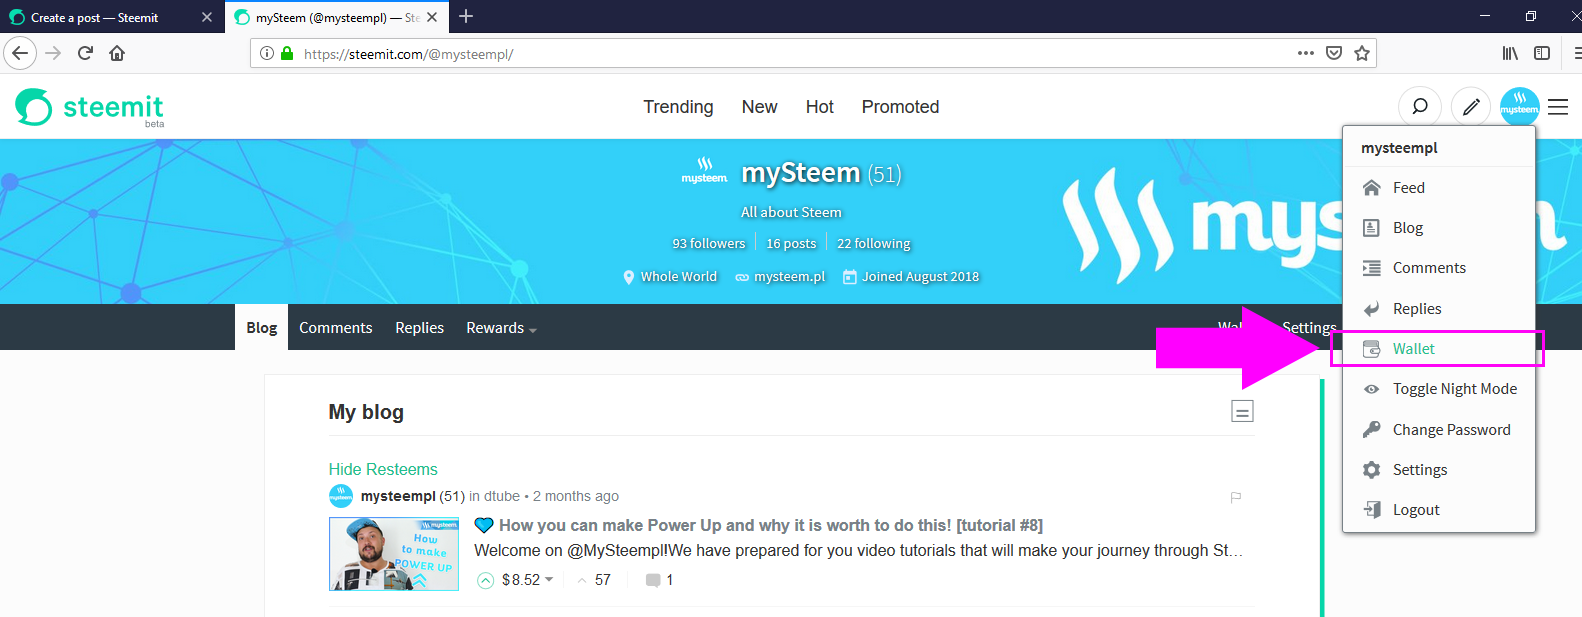Click the post summary text Welcome on @MySteempl
This screenshot has width=1582, height=617.
point(859,550)
